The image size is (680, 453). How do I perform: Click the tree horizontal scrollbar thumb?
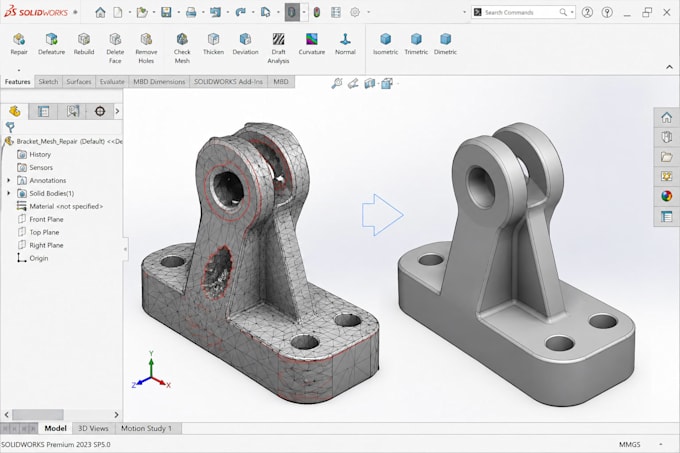click(x=38, y=415)
